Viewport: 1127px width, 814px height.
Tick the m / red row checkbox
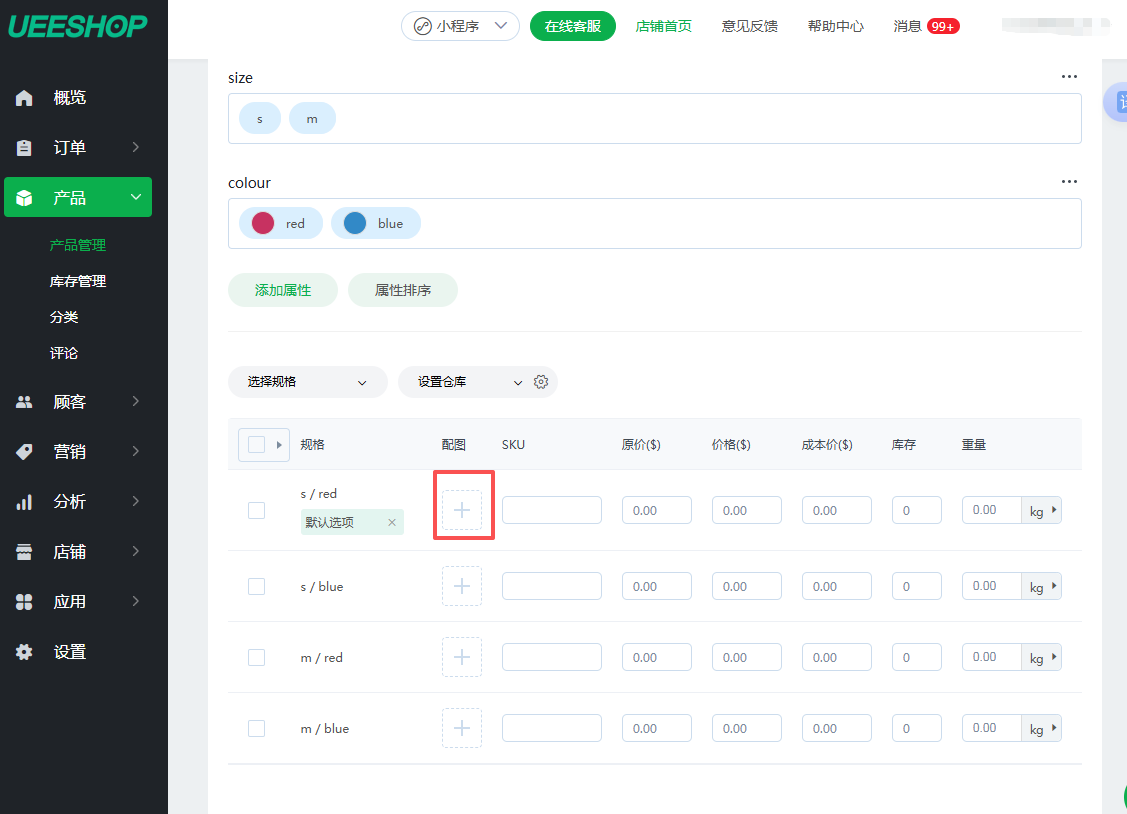[x=257, y=657]
